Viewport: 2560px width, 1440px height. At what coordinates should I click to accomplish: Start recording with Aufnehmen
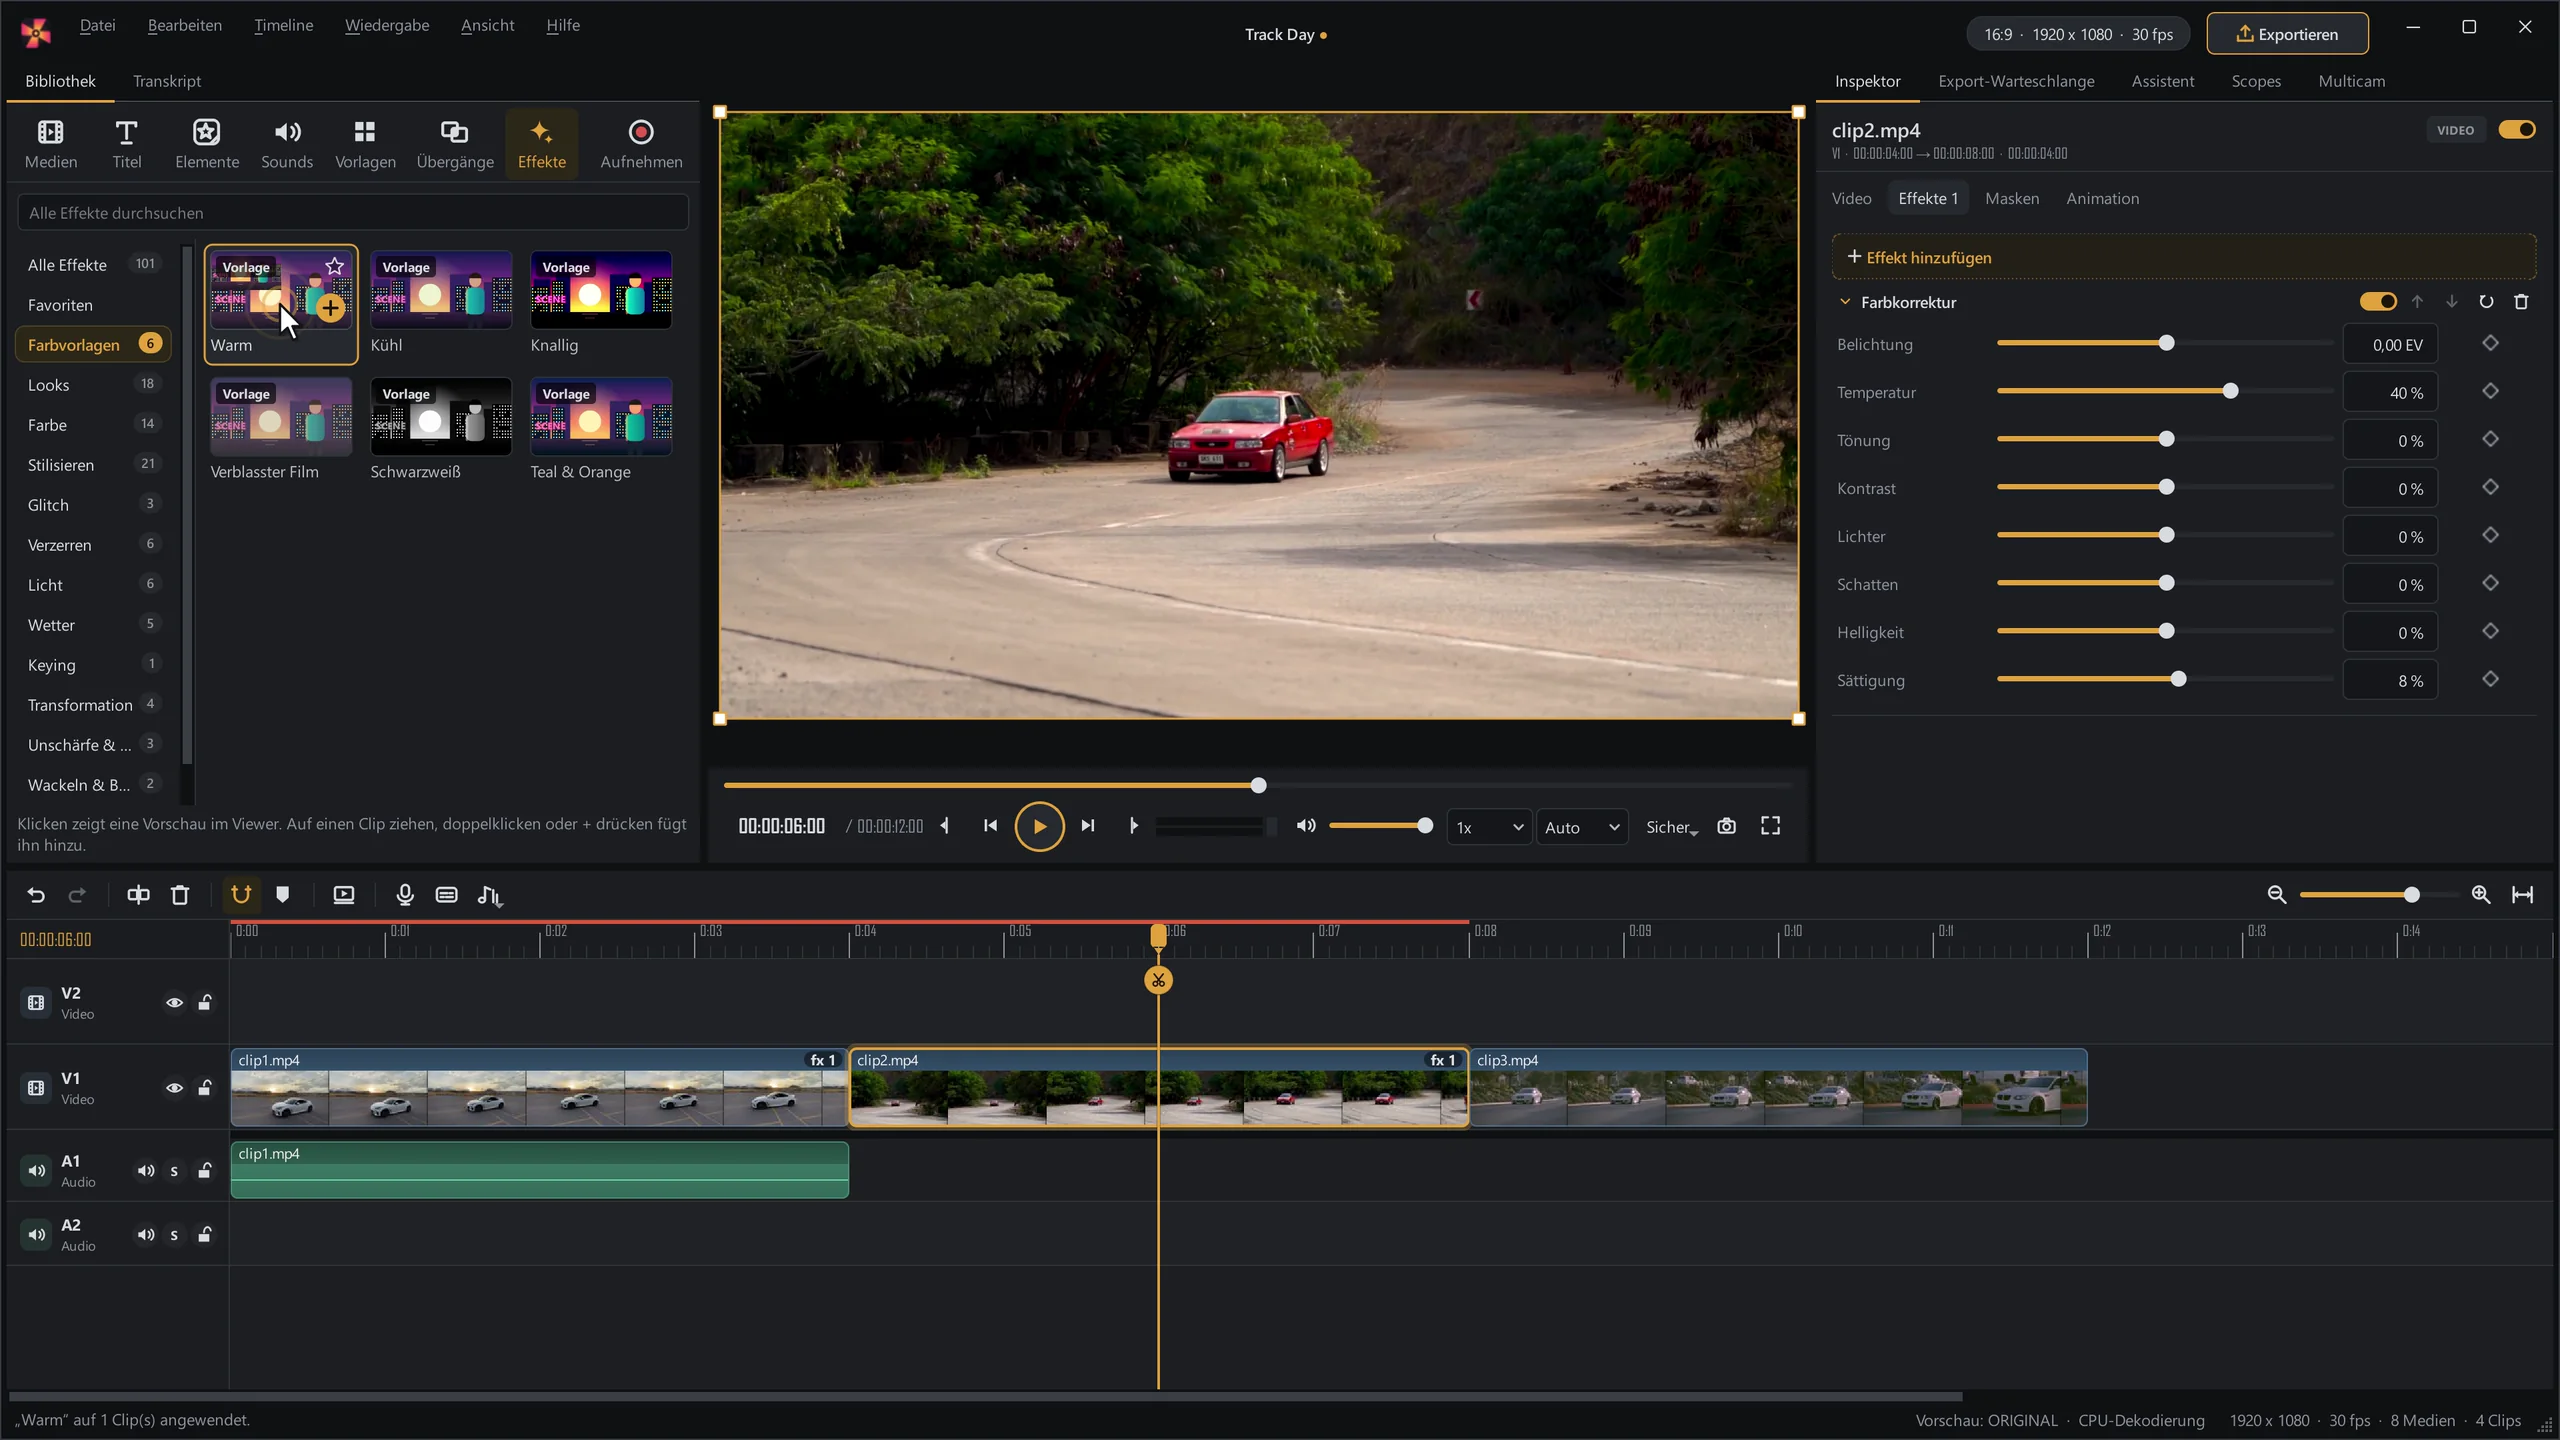click(641, 144)
